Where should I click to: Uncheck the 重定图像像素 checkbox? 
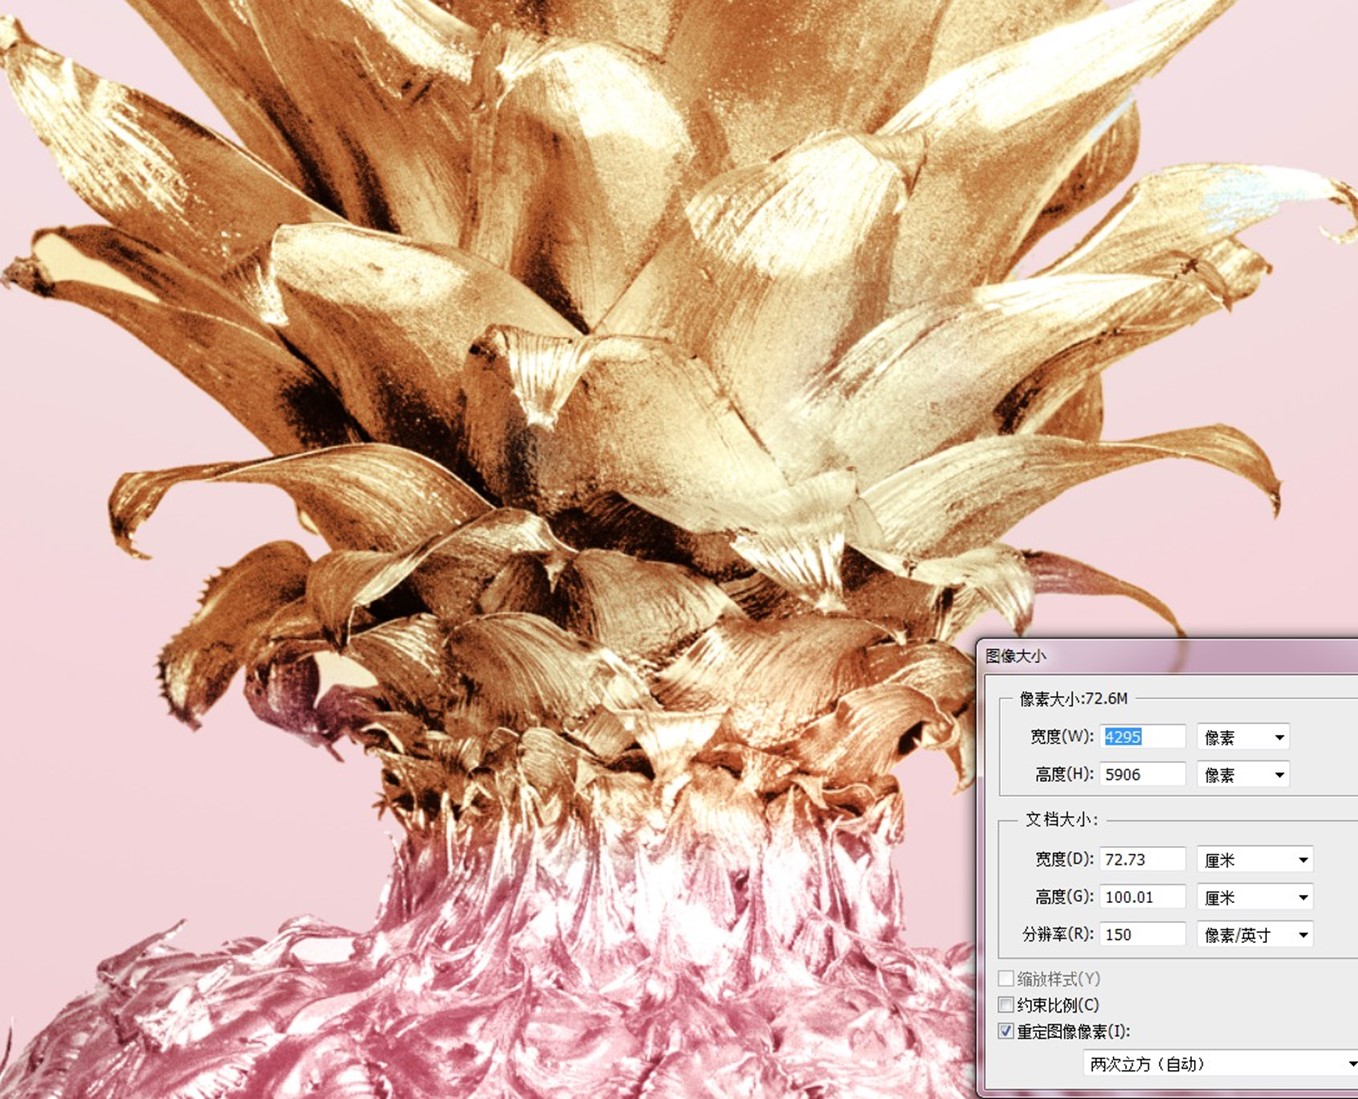(1006, 1031)
